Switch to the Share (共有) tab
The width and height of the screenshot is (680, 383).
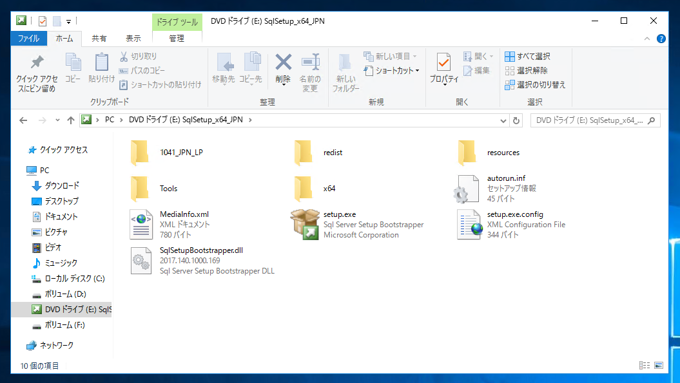tap(99, 38)
